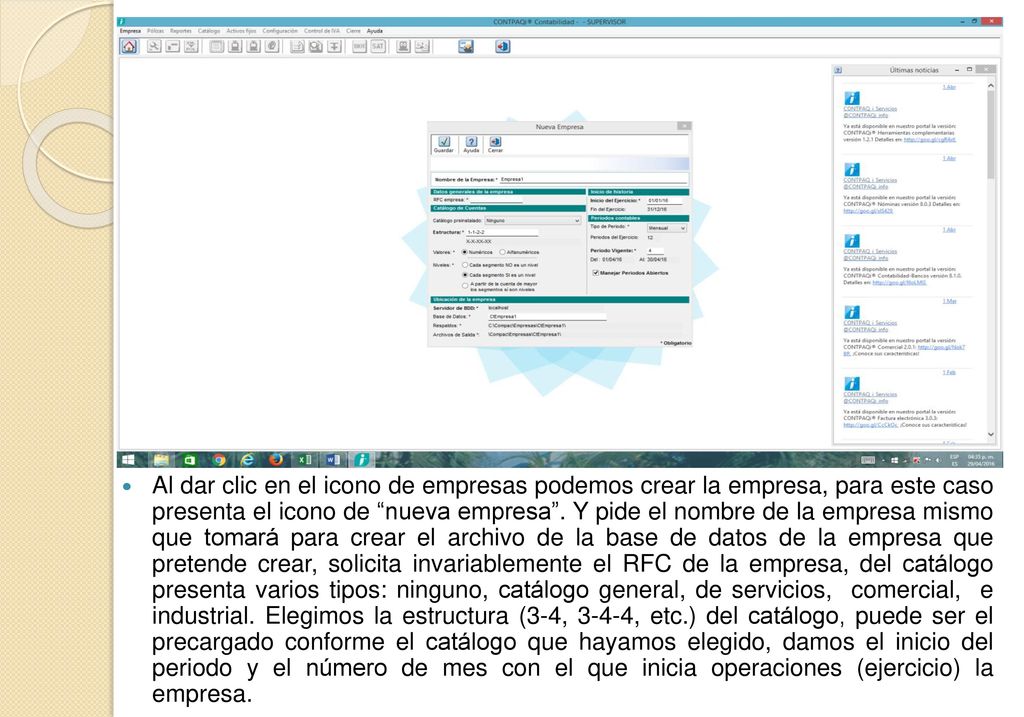Click the Herramientas complementarias news link
This screenshot has width=1024, height=717.
click(929, 140)
